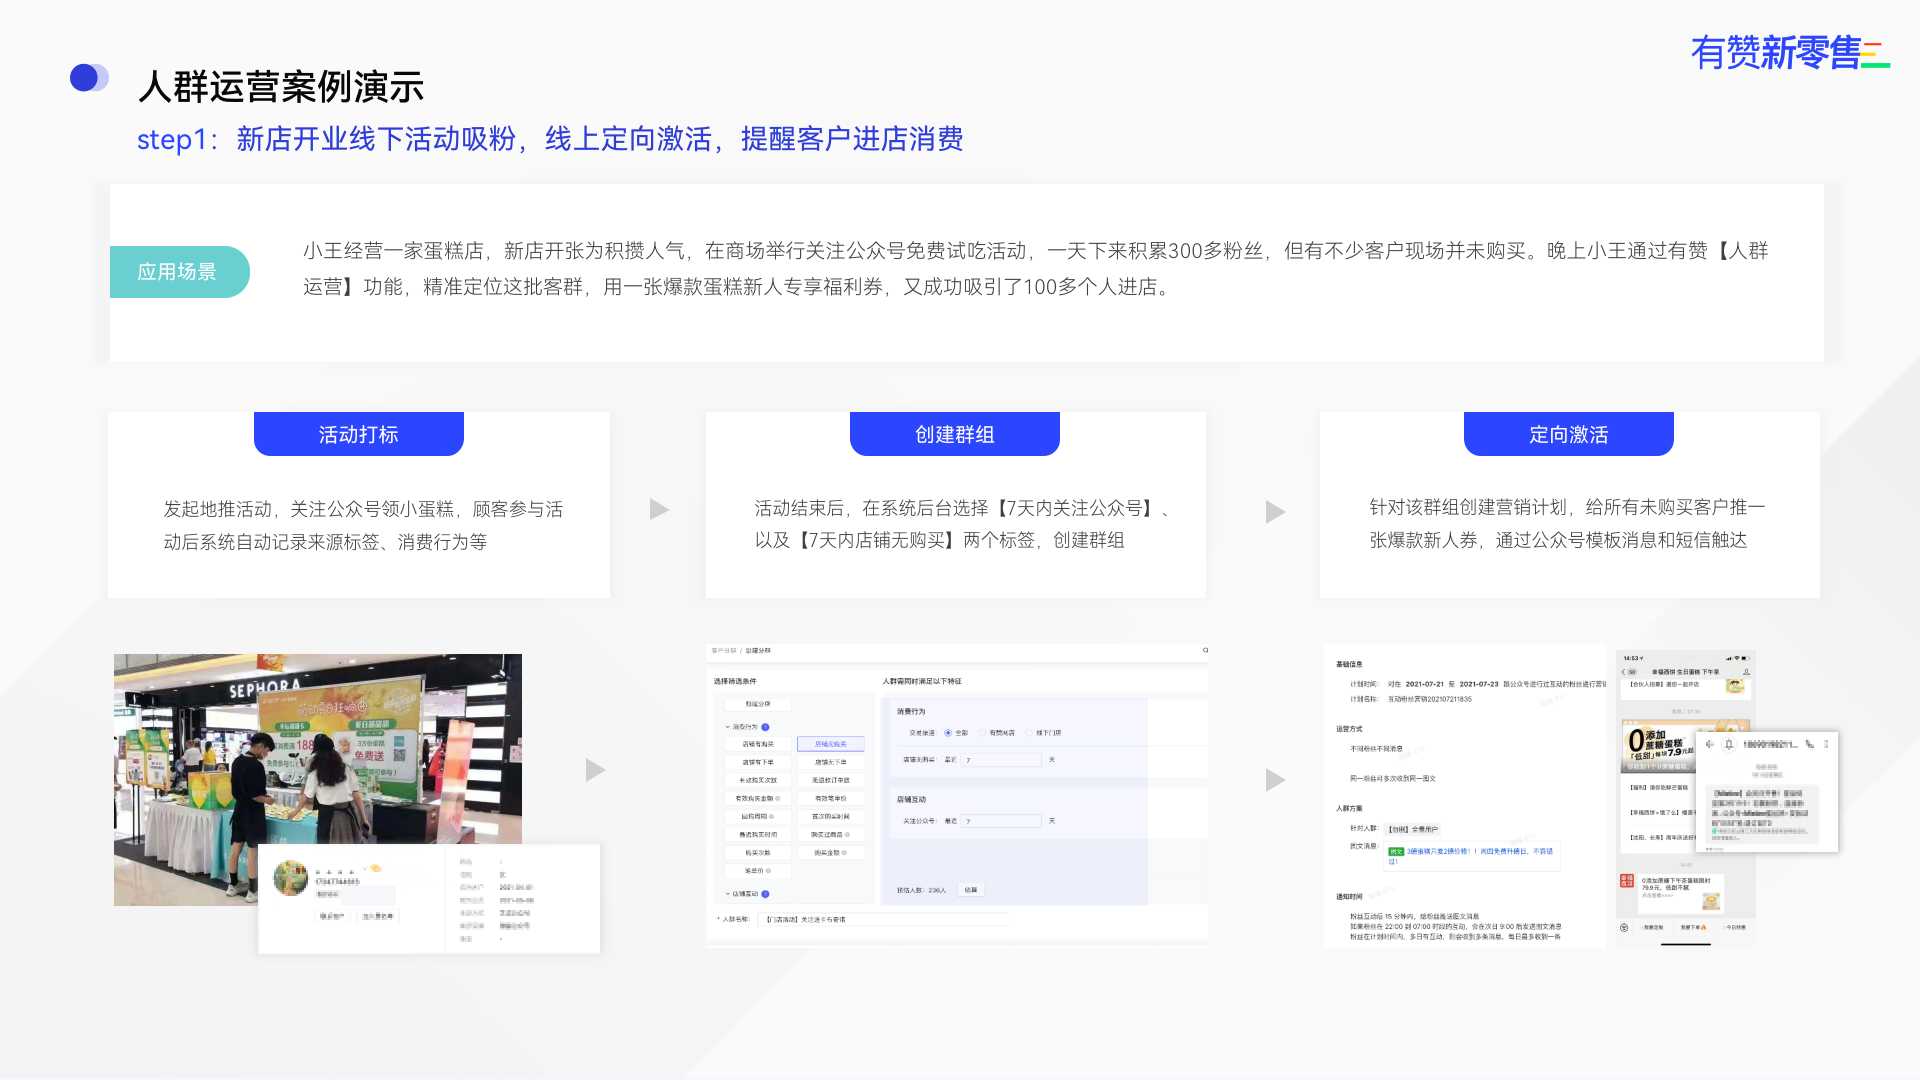Click the left button under the customer profile name
The width and height of the screenshot is (1920, 1080).
click(x=332, y=916)
